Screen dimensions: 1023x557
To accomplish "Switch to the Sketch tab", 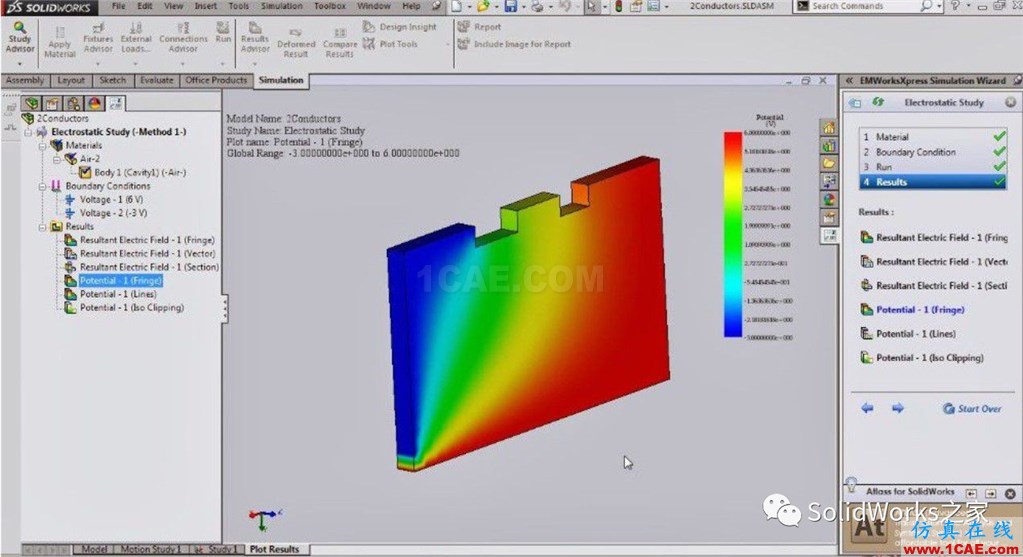I will tap(112, 80).
